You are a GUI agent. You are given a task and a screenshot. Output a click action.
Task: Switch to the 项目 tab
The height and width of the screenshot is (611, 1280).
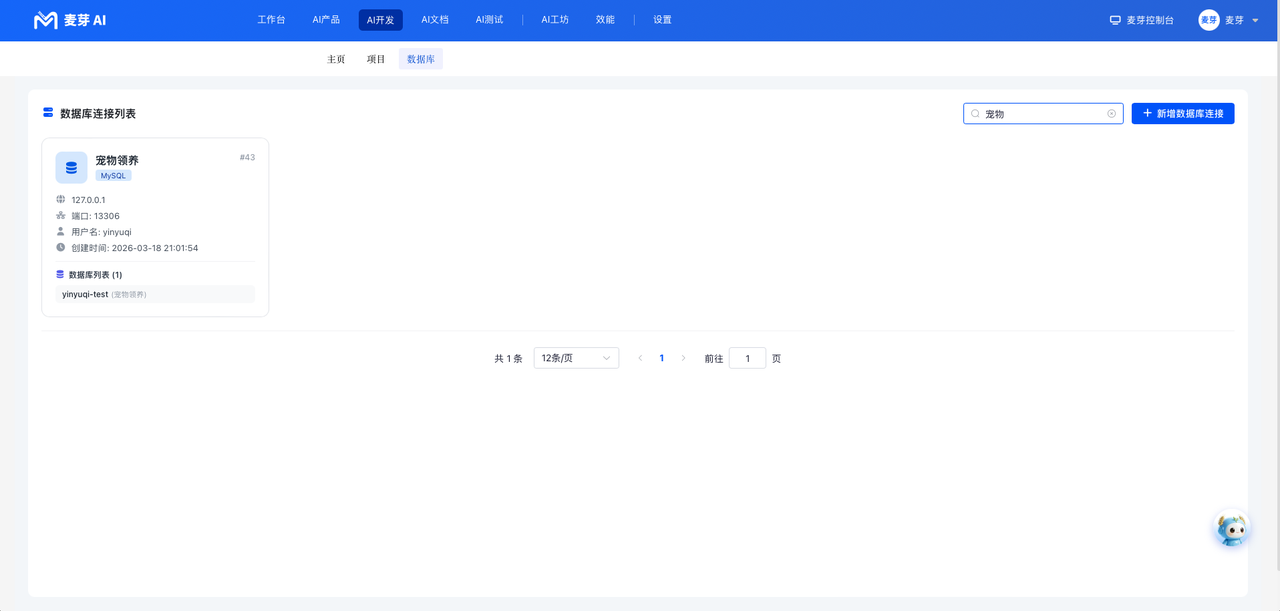click(x=376, y=59)
